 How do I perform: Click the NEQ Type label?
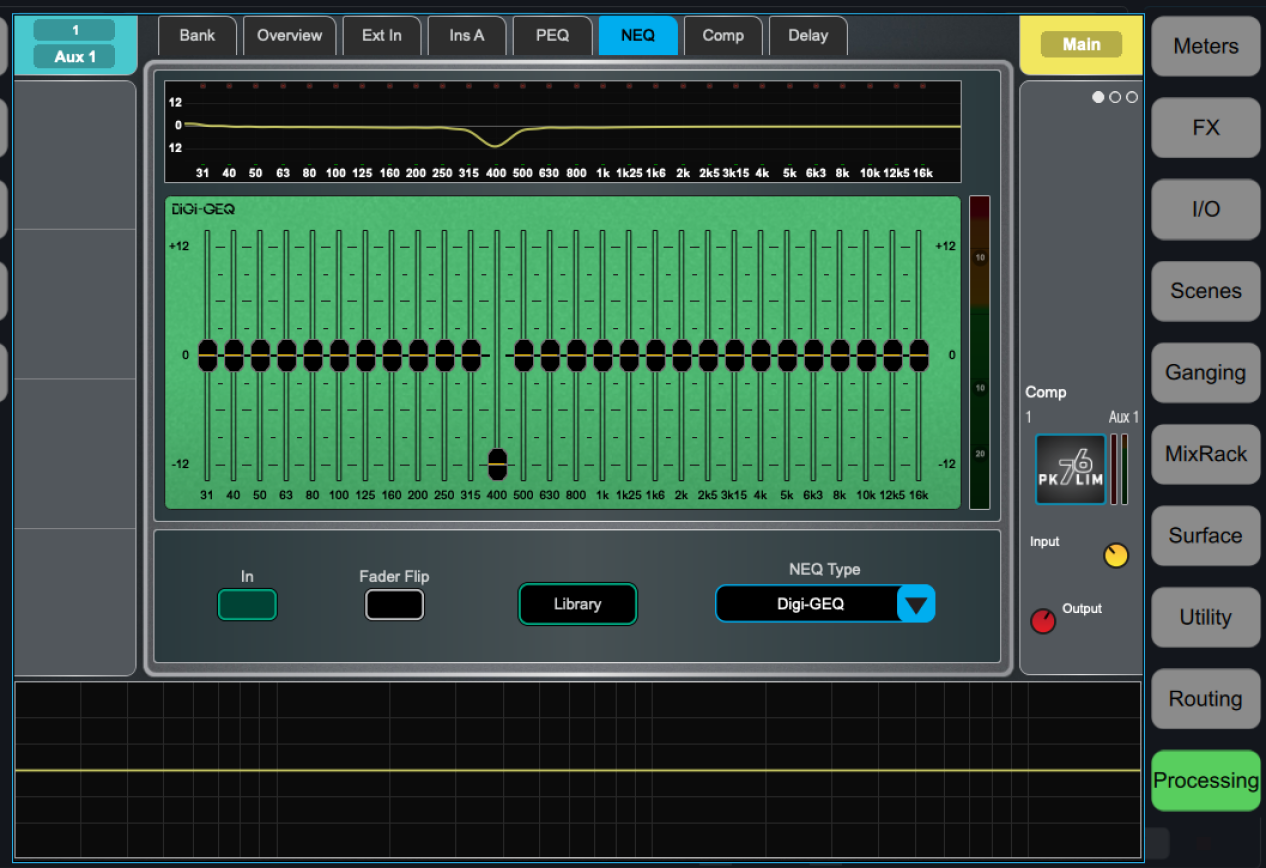pos(825,569)
